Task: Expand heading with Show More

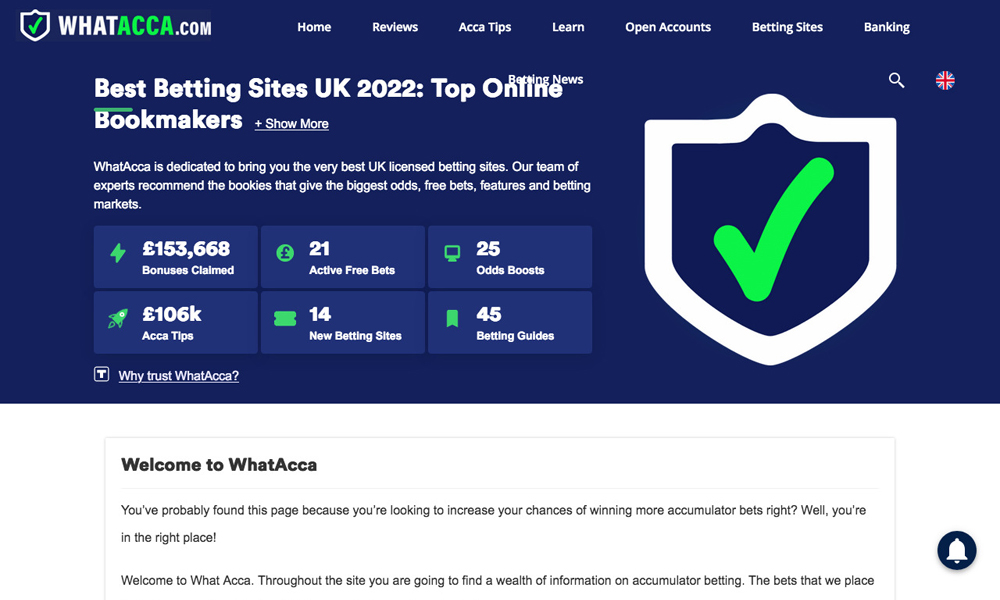Action: (x=291, y=124)
